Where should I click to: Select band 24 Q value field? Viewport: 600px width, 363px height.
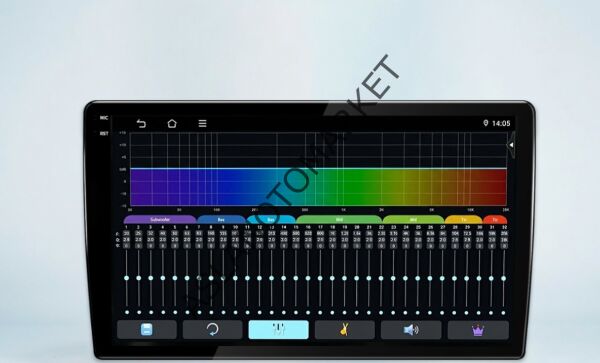point(406,239)
